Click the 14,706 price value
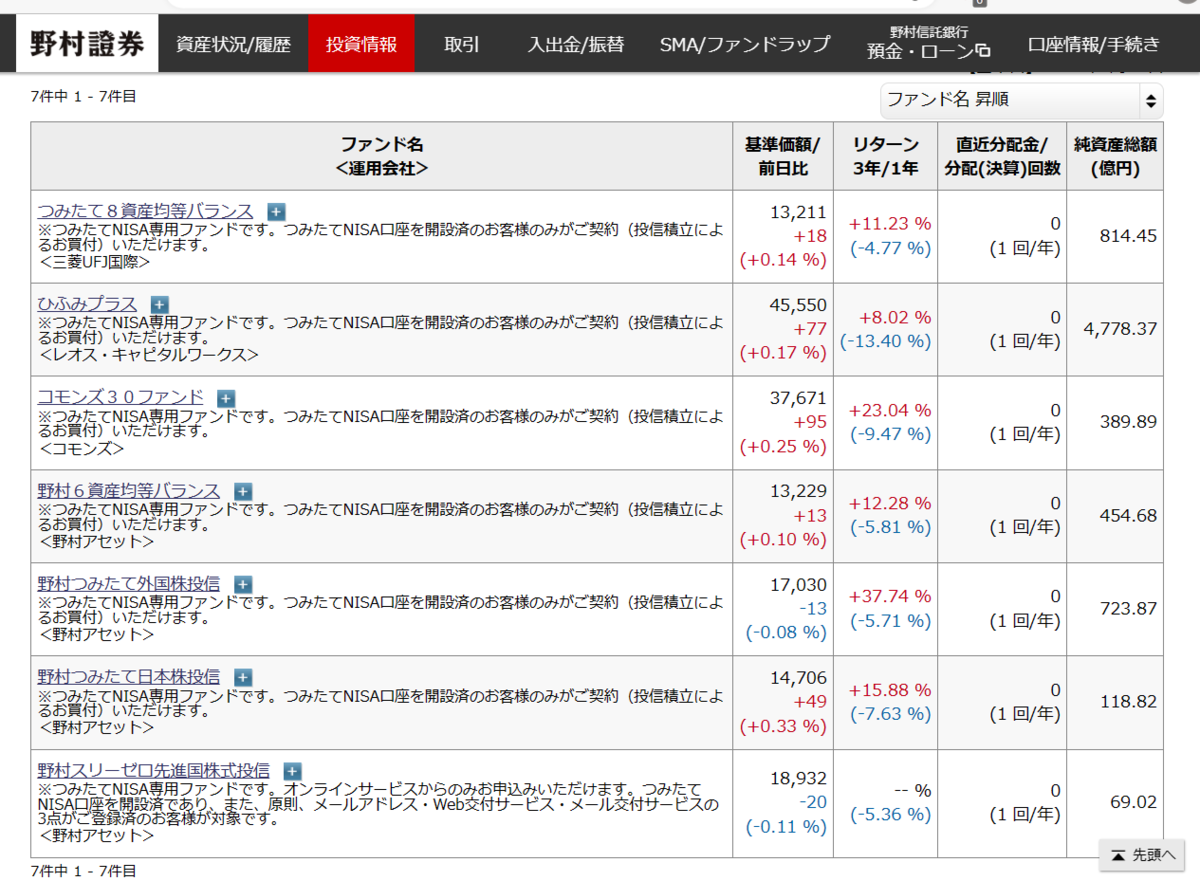1200x881 pixels. pos(799,677)
